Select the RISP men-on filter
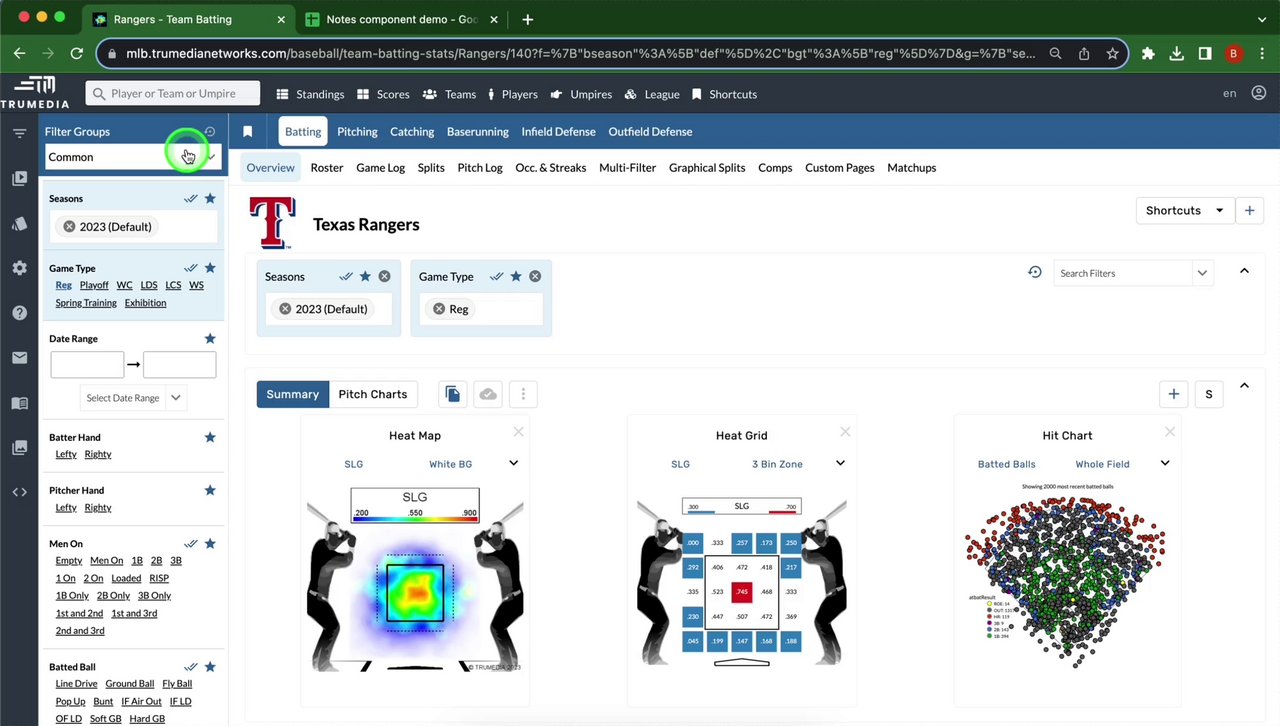 (x=159, y=578)
